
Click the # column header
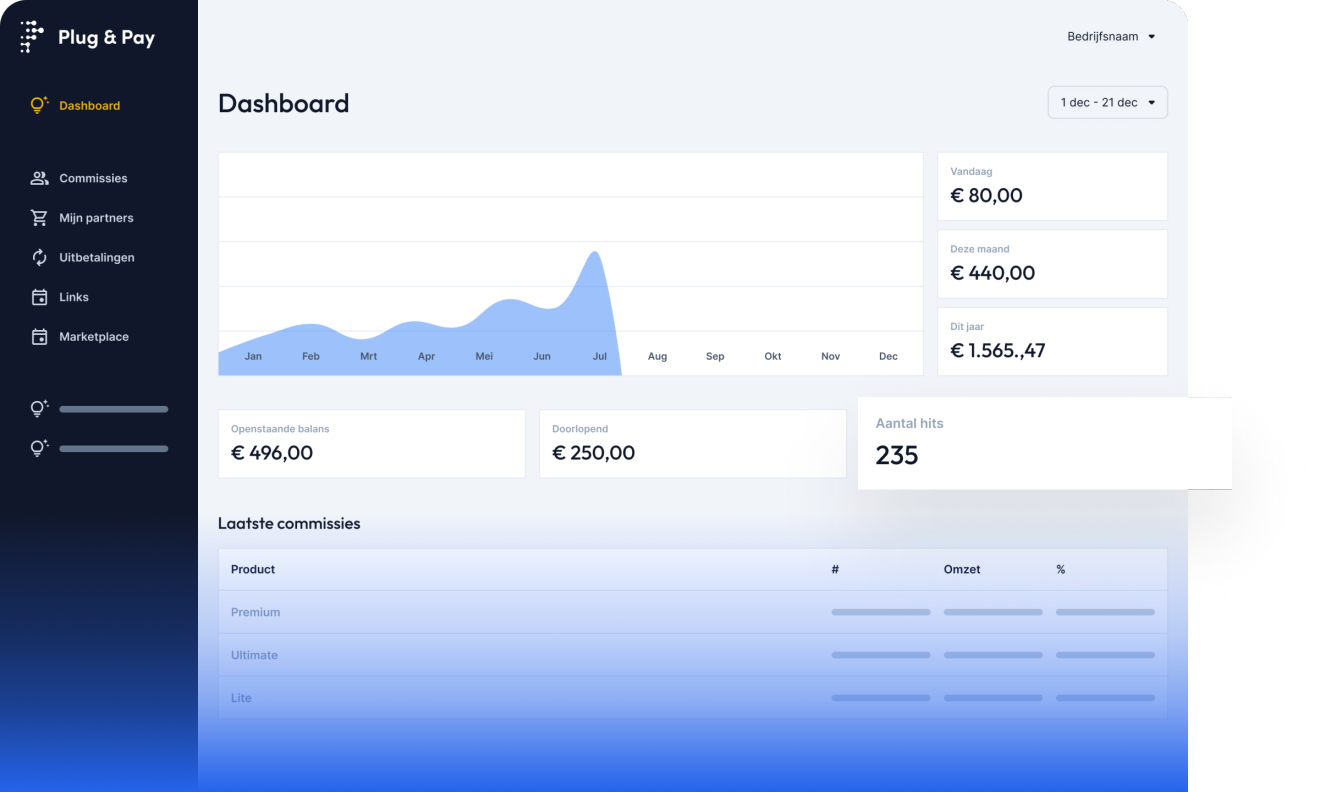835,569
